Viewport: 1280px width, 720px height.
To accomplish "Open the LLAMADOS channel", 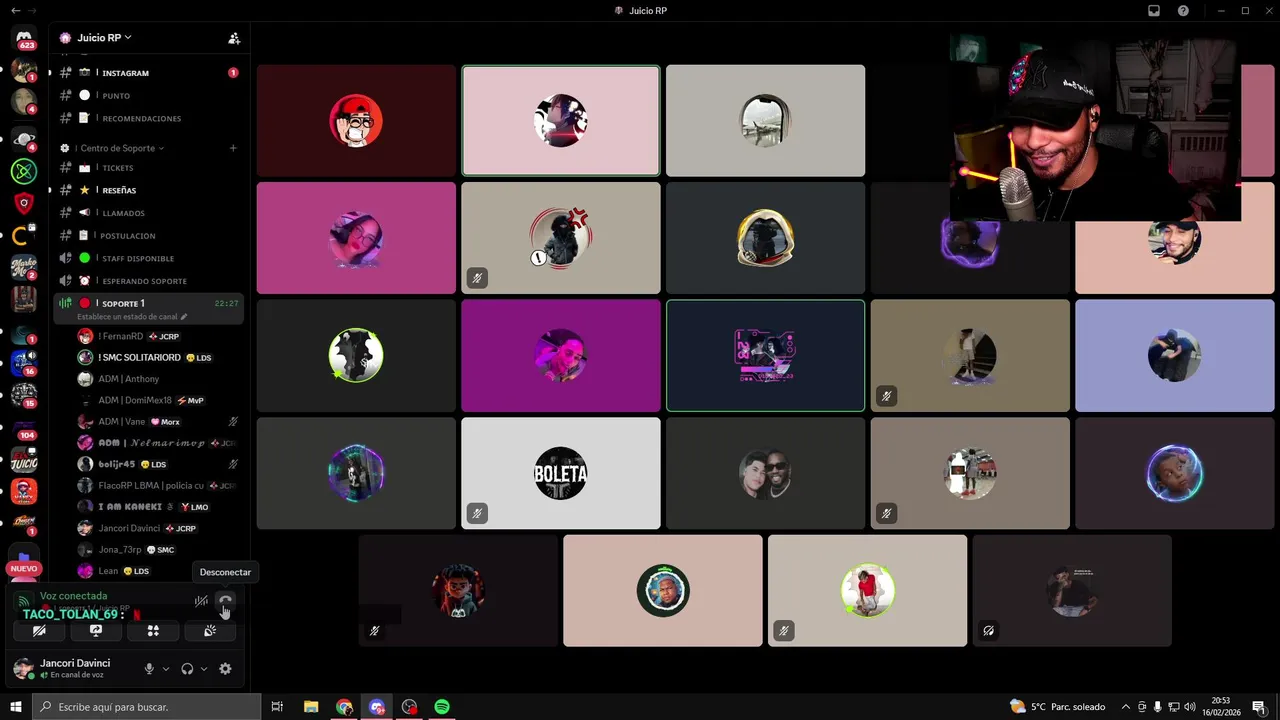I will pyautogui.click(x=148, y=213).
